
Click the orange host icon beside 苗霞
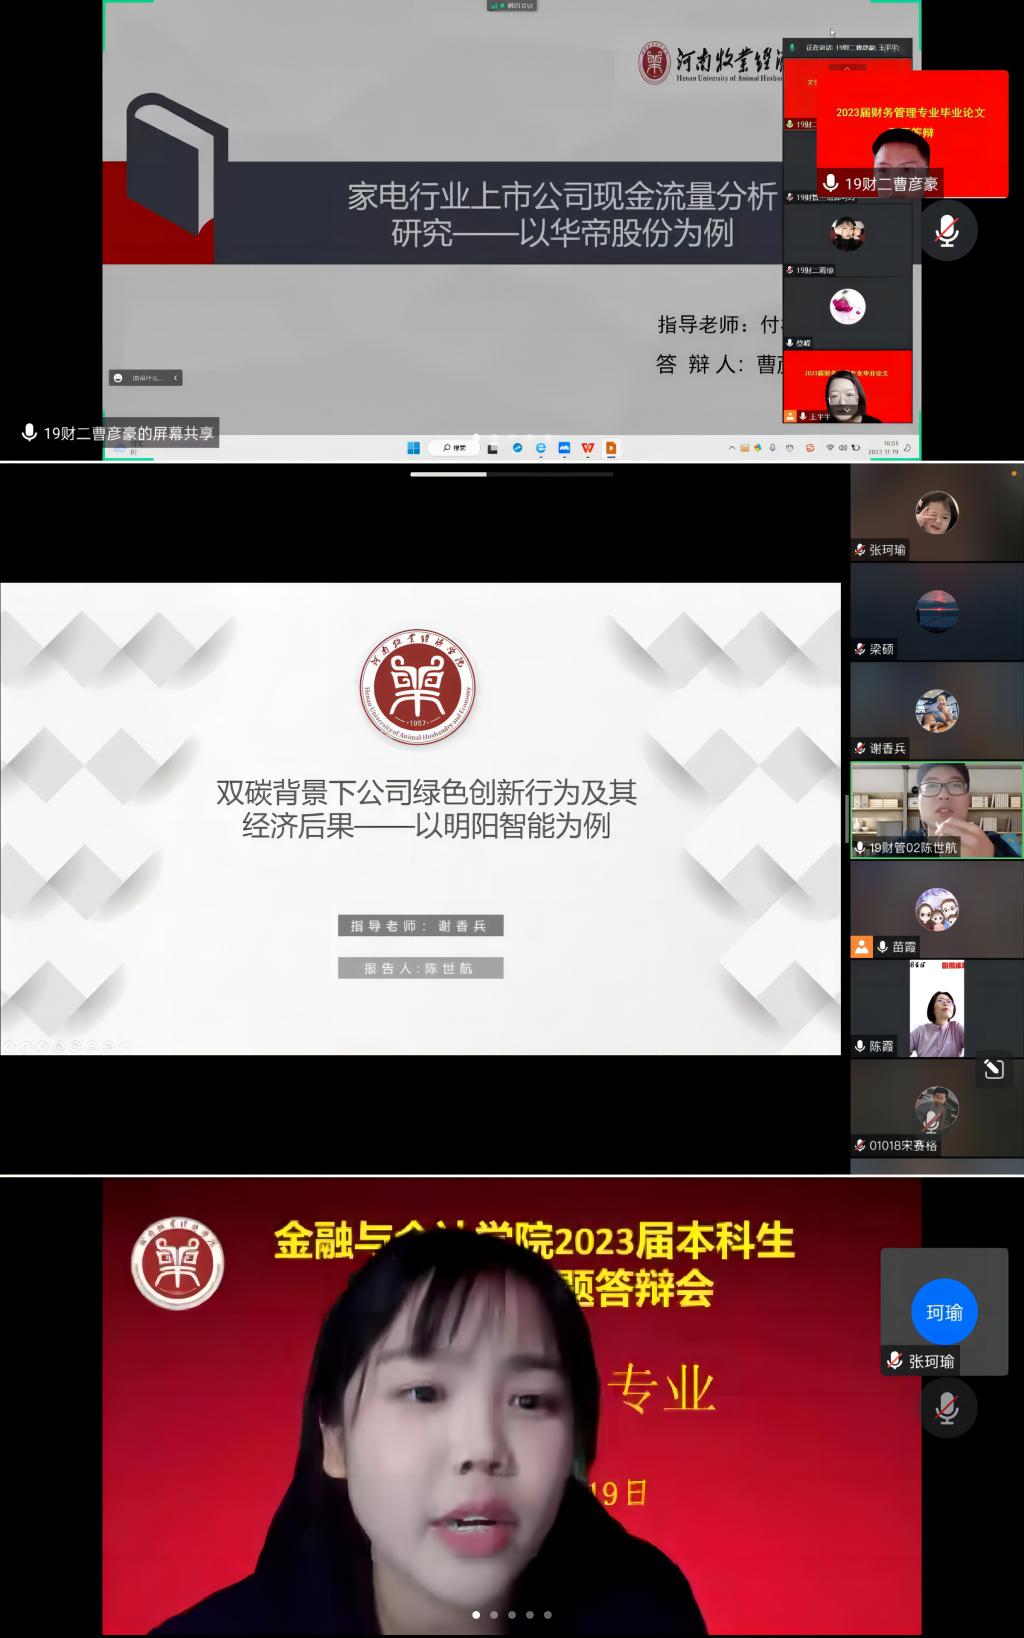[x=861, y=946]
